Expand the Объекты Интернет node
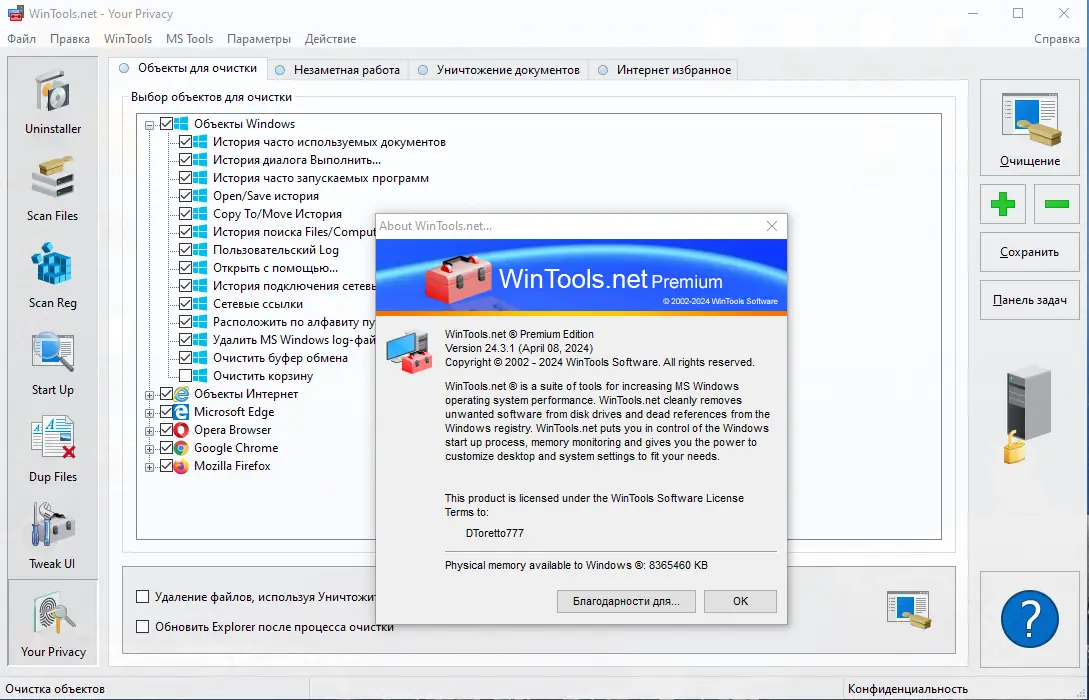 click(x=149, y=395)
